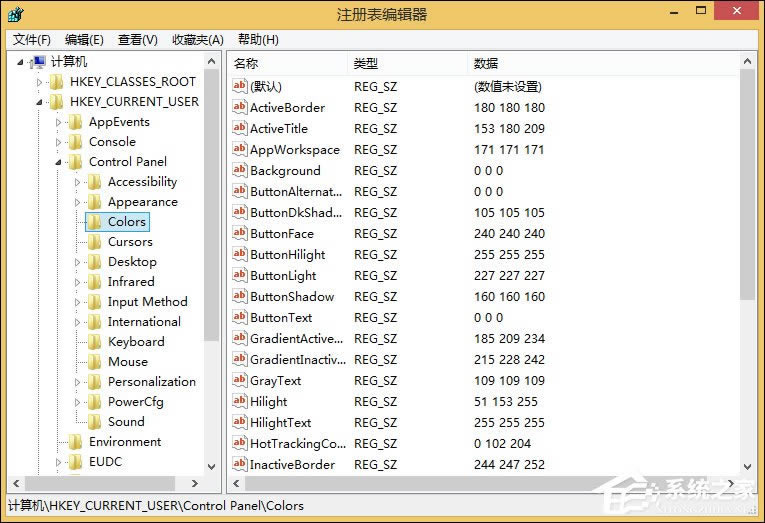
Task: Select the HKEY_CLASSES_ROOT folder icon
Action: (x=57, y=82)
